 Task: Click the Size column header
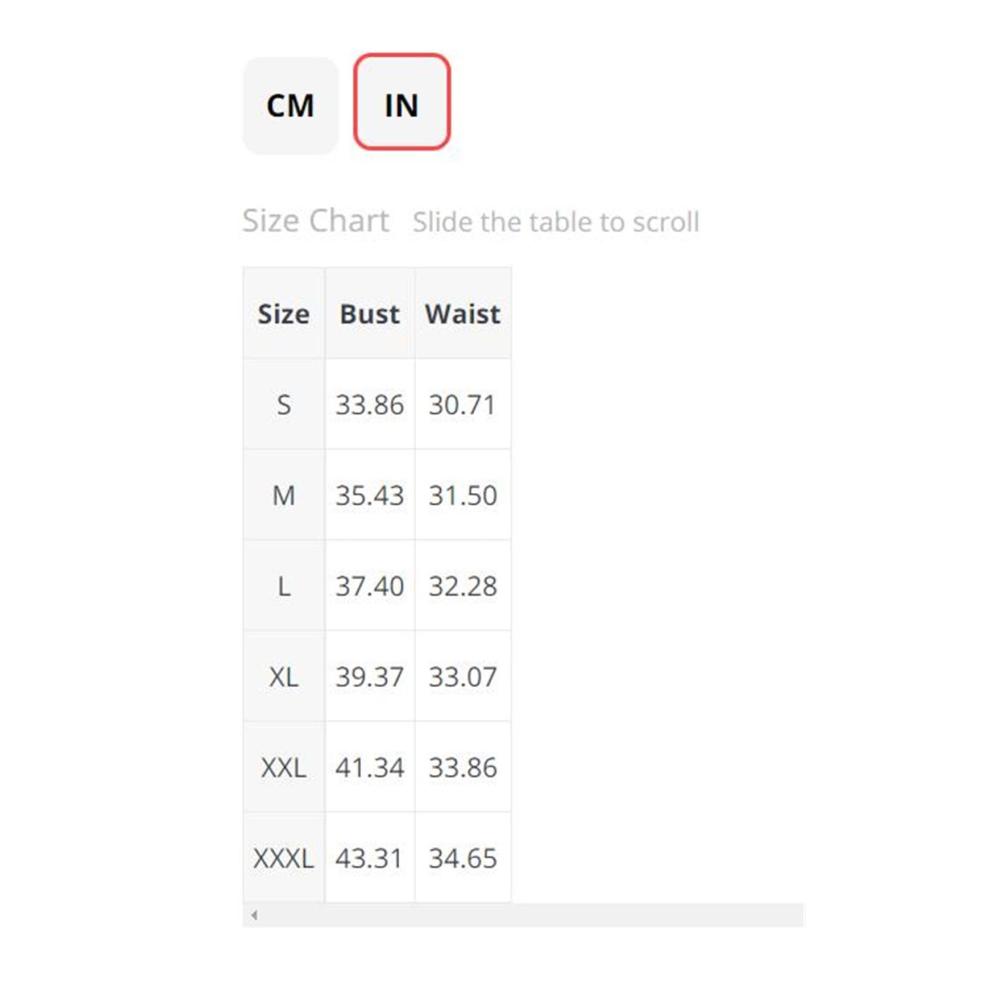click(284, 314)
